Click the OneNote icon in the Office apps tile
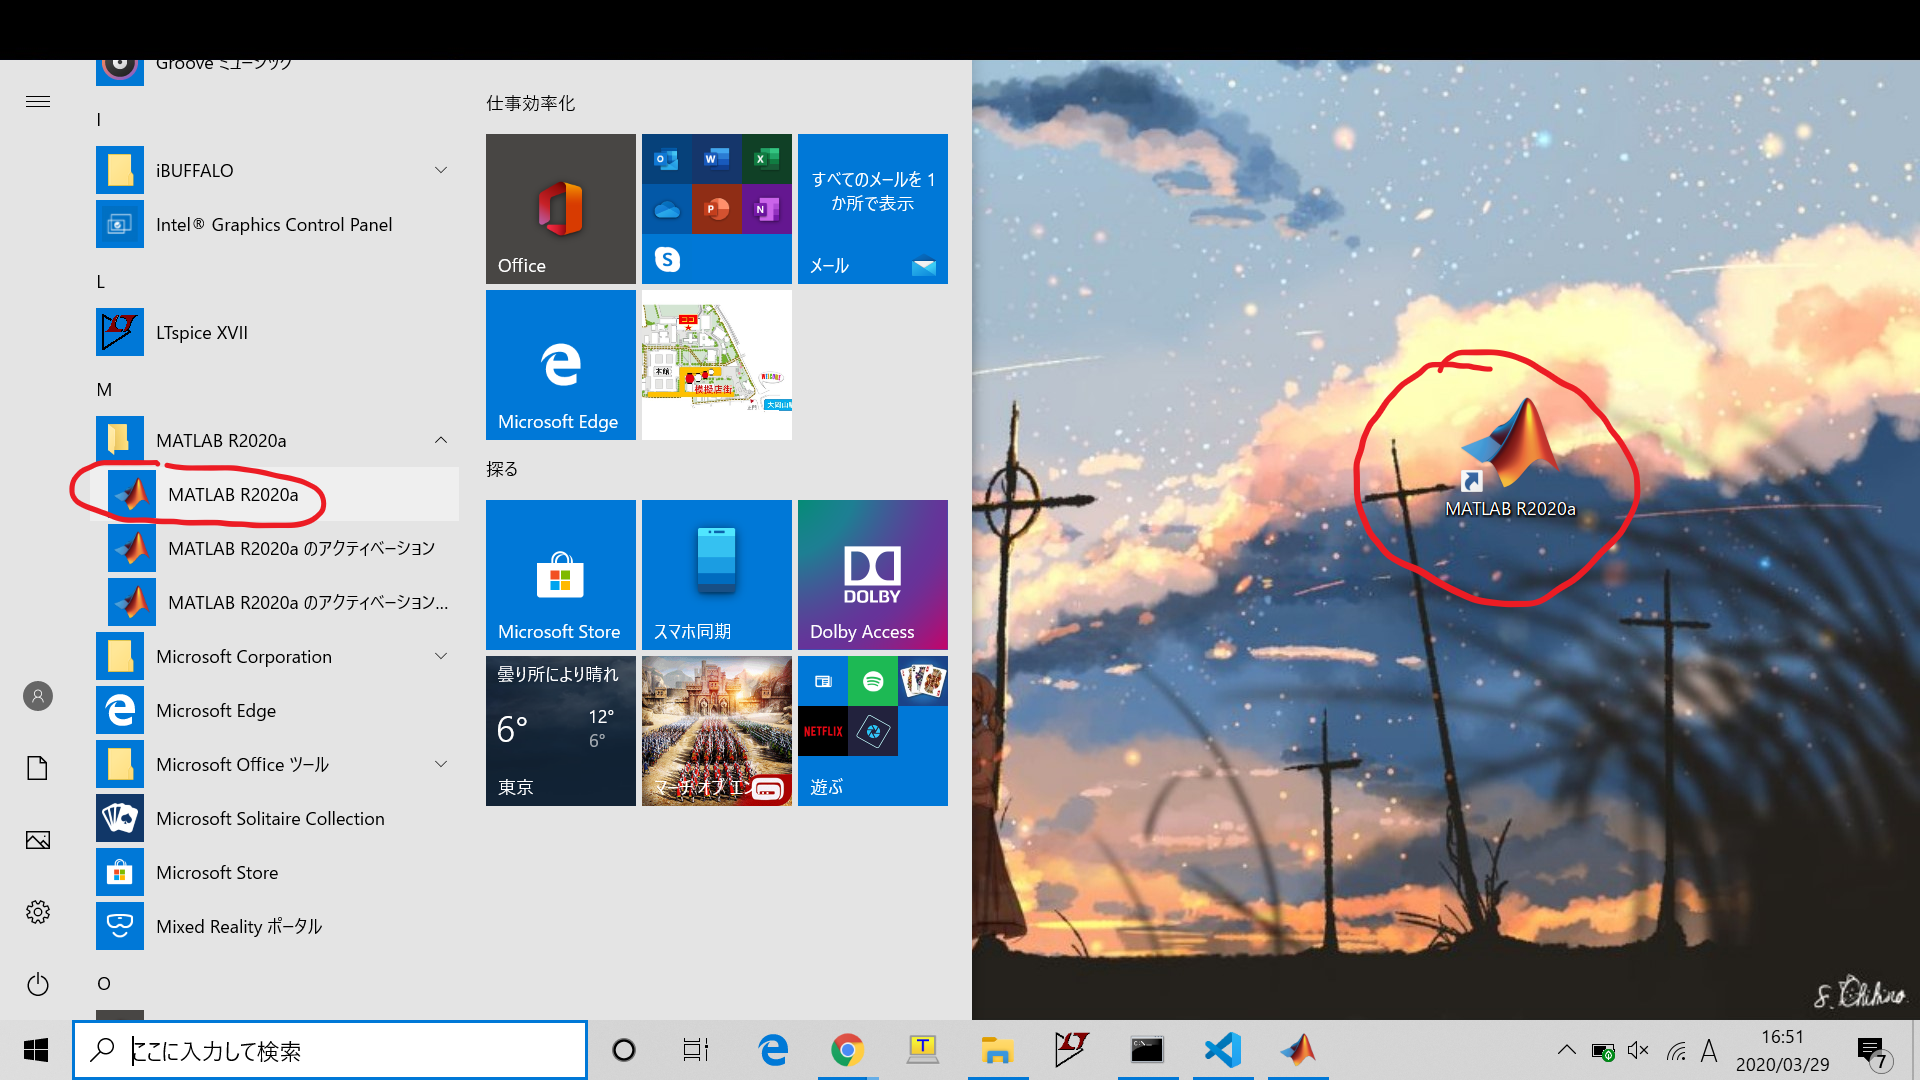This screenshot has height=1080, width=1920. pyautogui.click(x=767, y=209)
